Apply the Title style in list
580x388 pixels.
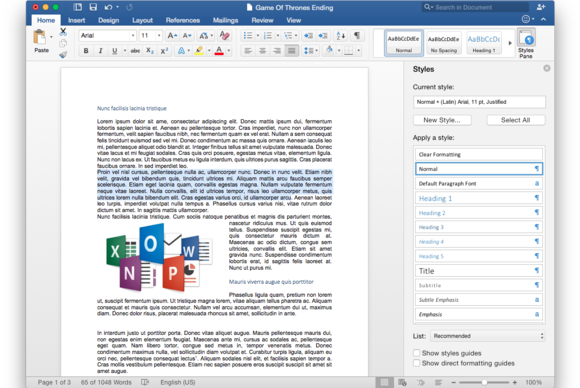coord(479,271)
